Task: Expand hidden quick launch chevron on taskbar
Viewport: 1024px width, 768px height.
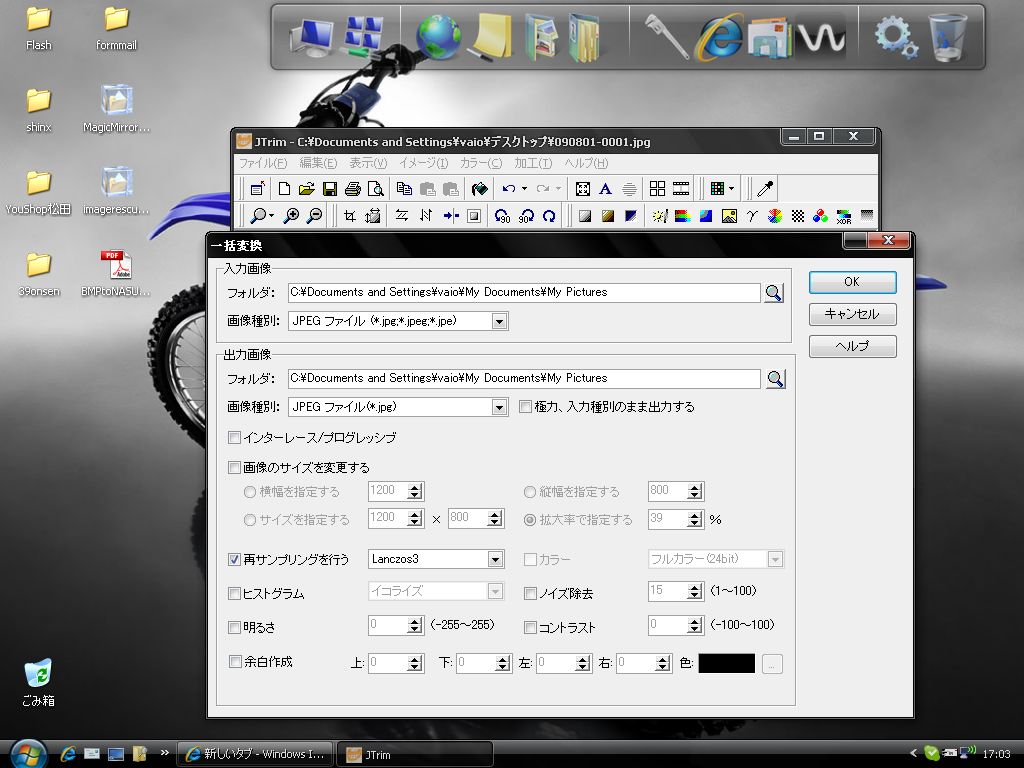Action: click(165, 752)
